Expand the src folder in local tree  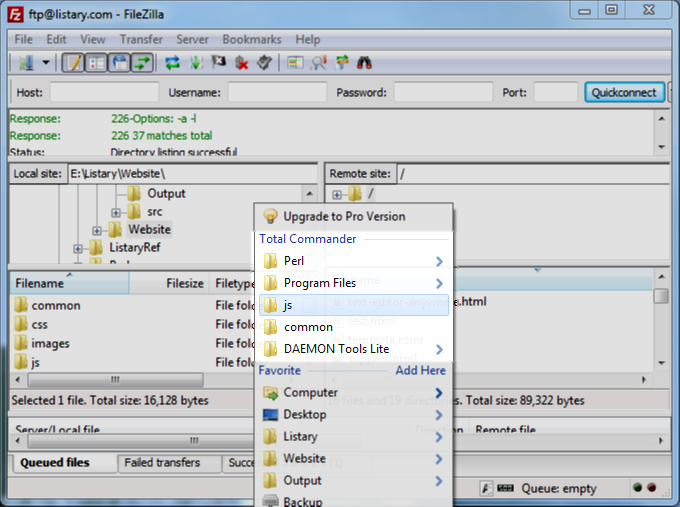[115, 213]
